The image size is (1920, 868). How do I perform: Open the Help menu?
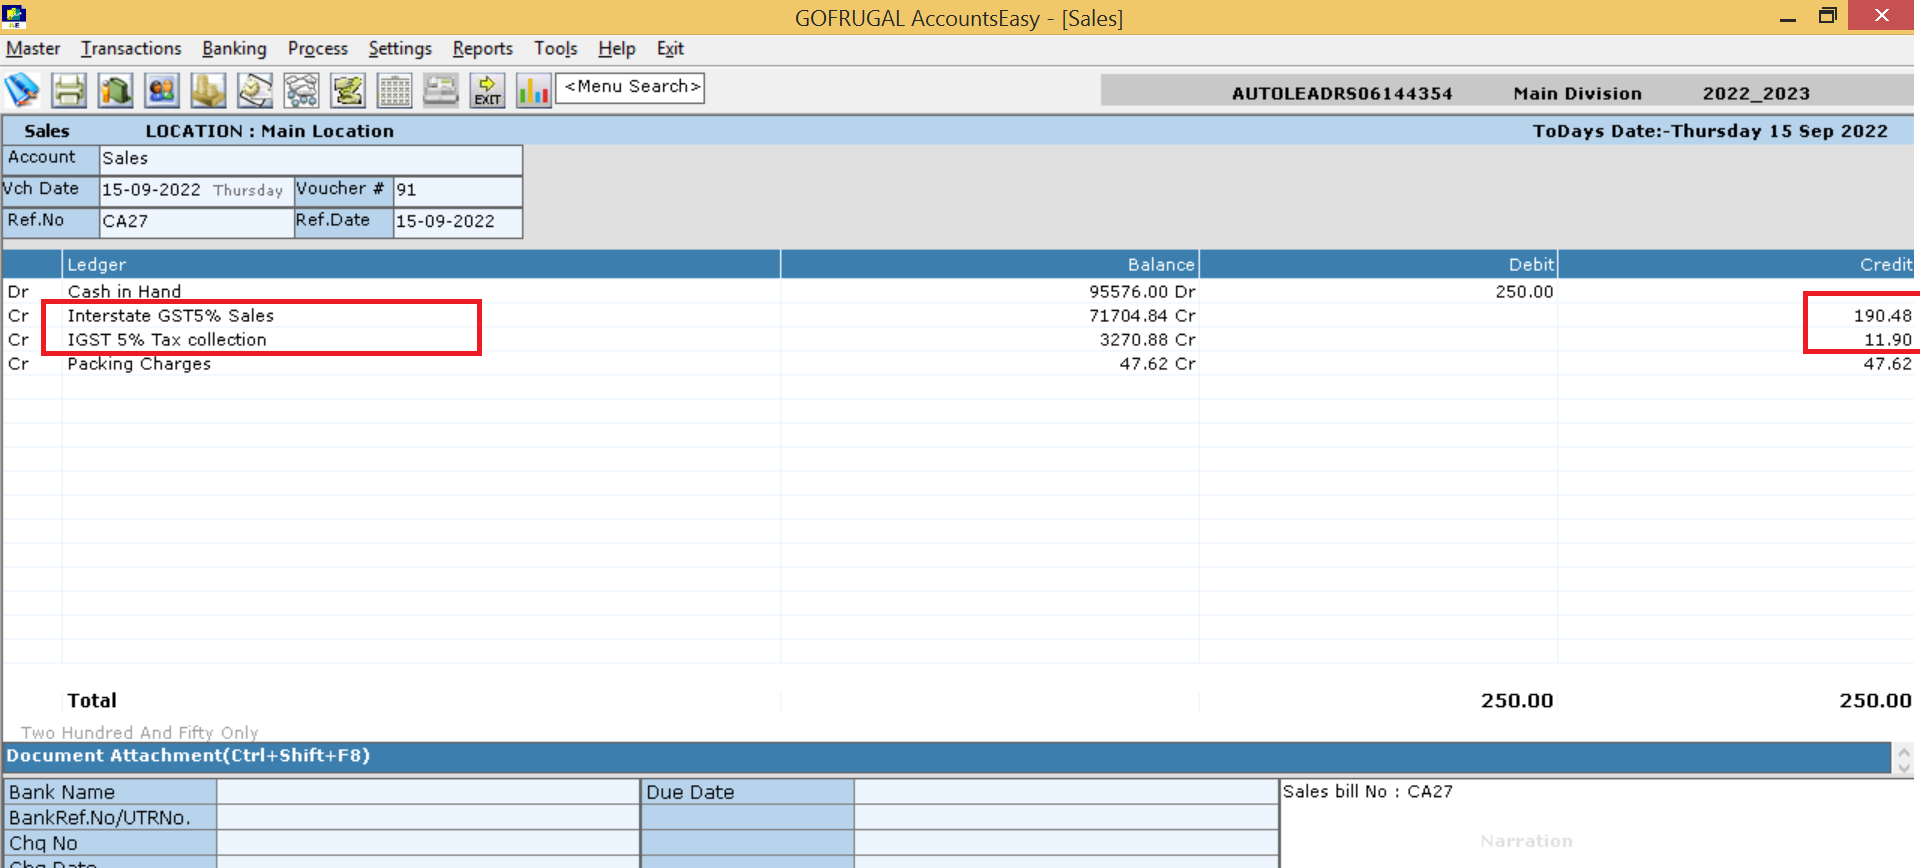[616, 48]
